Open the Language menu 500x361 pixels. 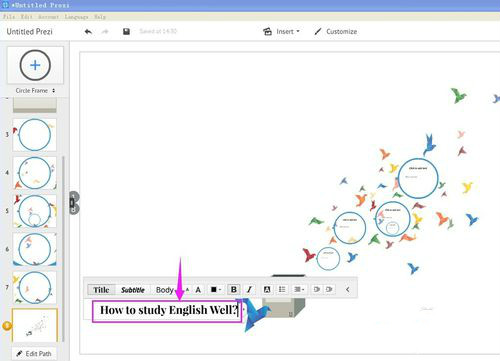(x=76, y=17)
